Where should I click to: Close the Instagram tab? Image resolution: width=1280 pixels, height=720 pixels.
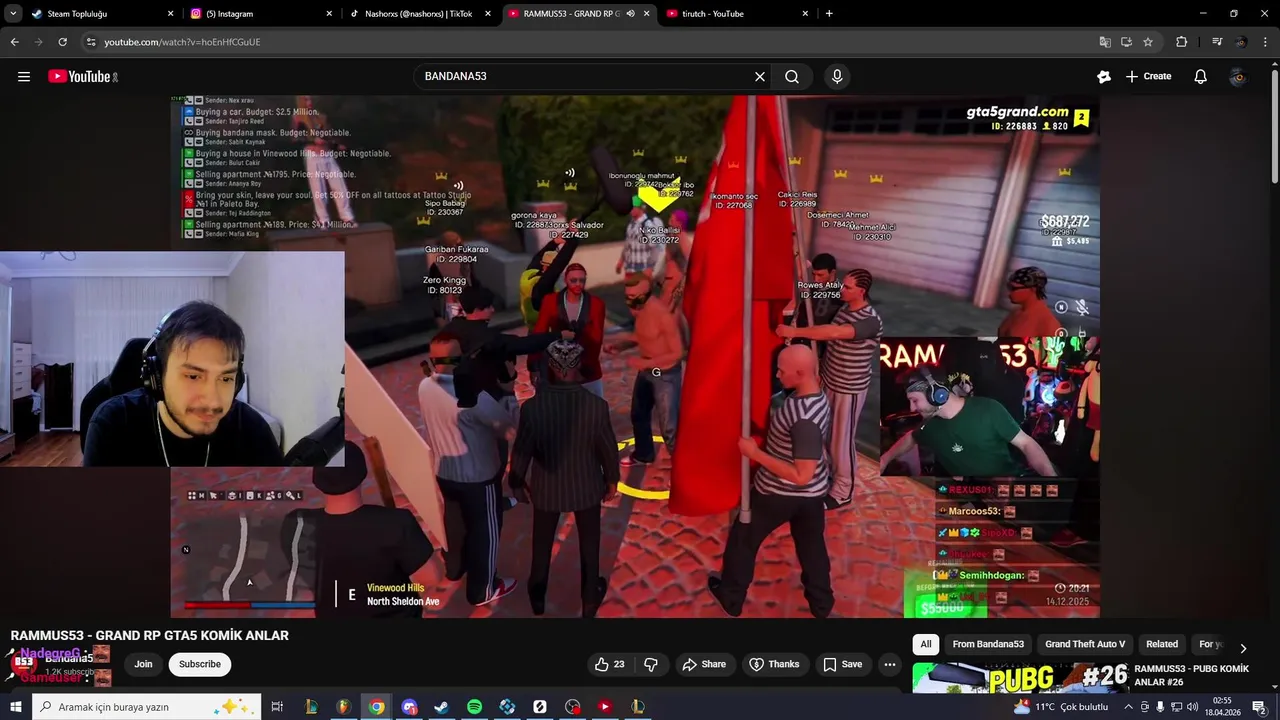(329, 14)
